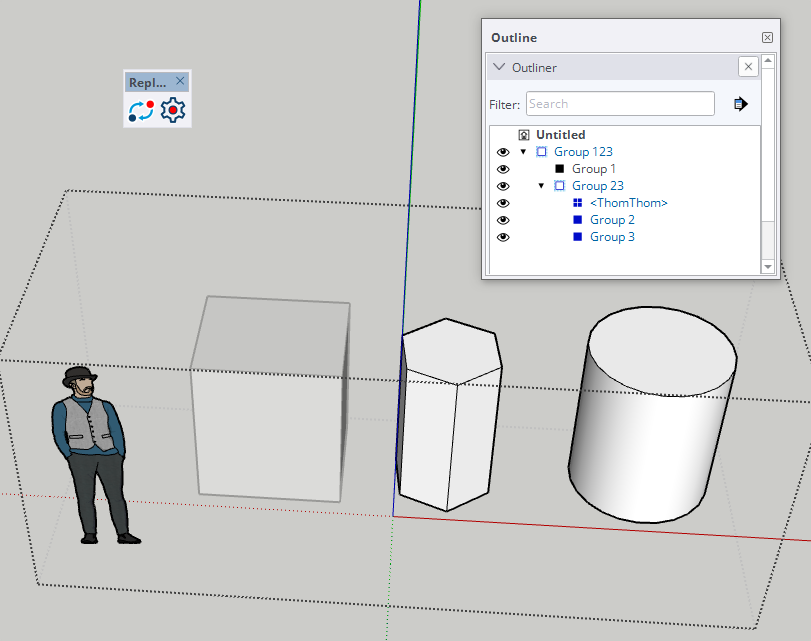The height and width of the screenshot is (641, 811).
Task: Select the Group 23 label in the Outliner
Action: 597,186
